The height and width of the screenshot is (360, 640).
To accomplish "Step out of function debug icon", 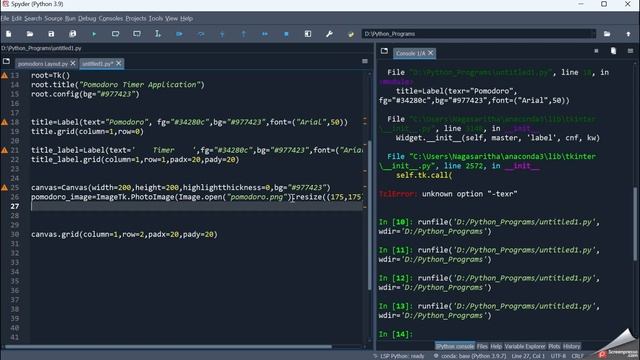I will 244,34.
